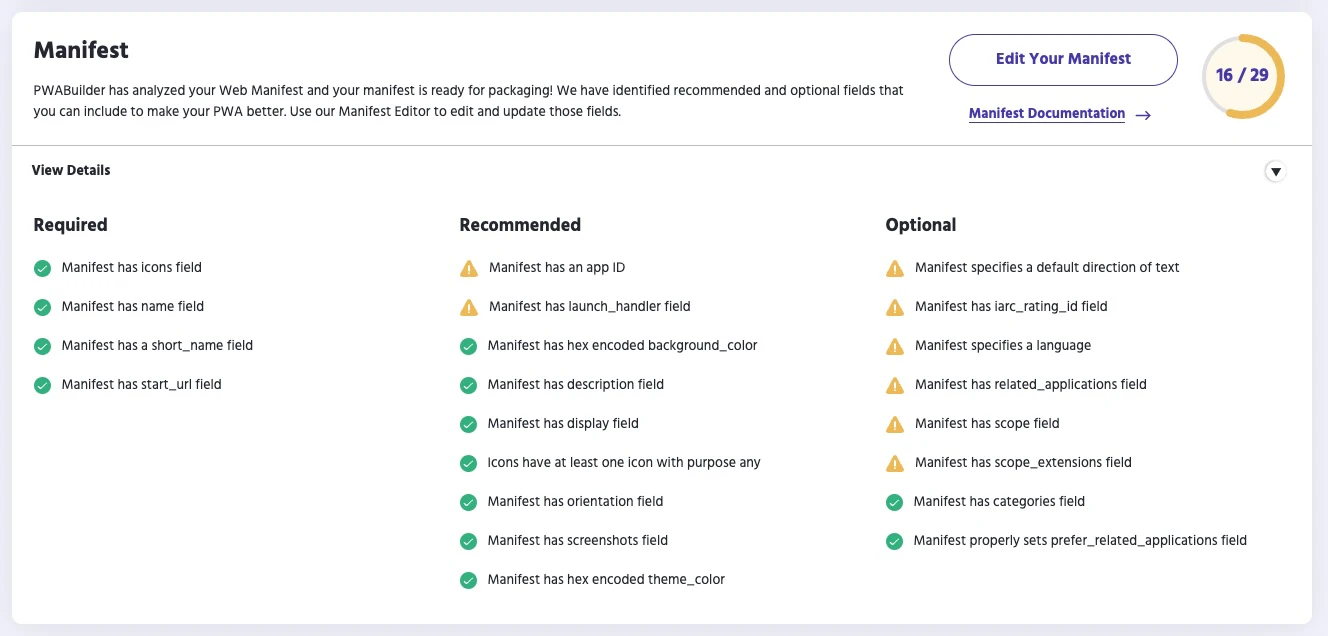This screenshot has height=636, width=1328.
Task: Click warning icon beside default text direction
Action: [x=895, y=268]
